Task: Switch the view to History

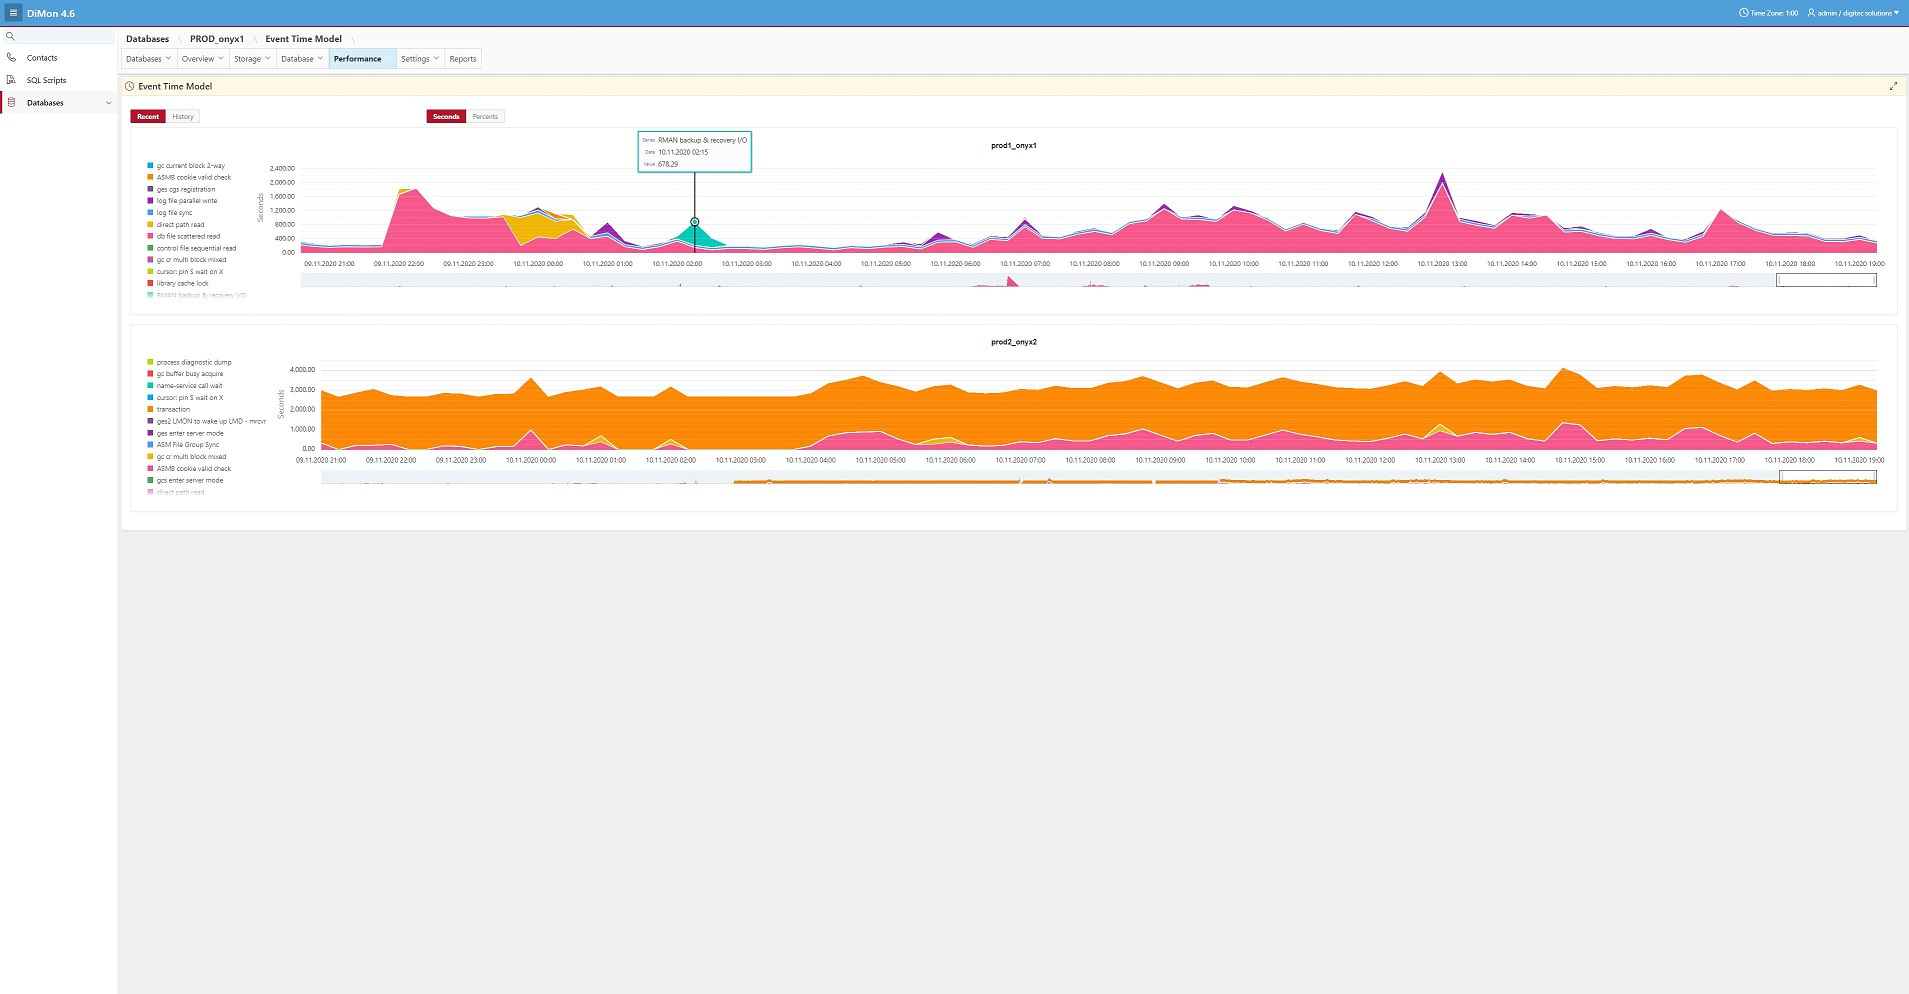Action: click(x=183, y=117)
